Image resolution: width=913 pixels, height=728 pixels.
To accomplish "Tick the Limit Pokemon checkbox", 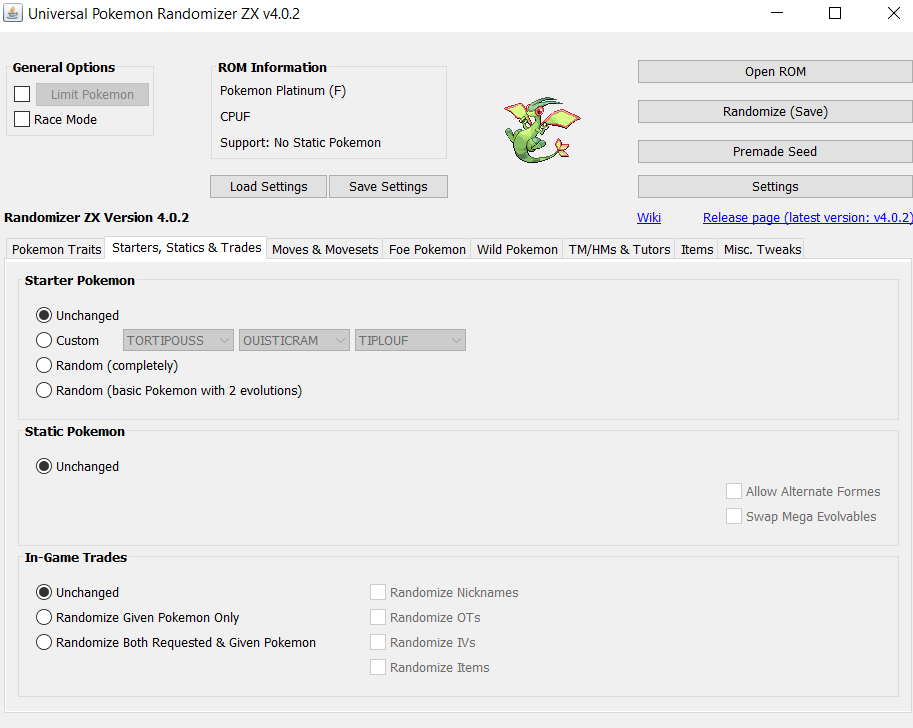I will pos(22,94).
